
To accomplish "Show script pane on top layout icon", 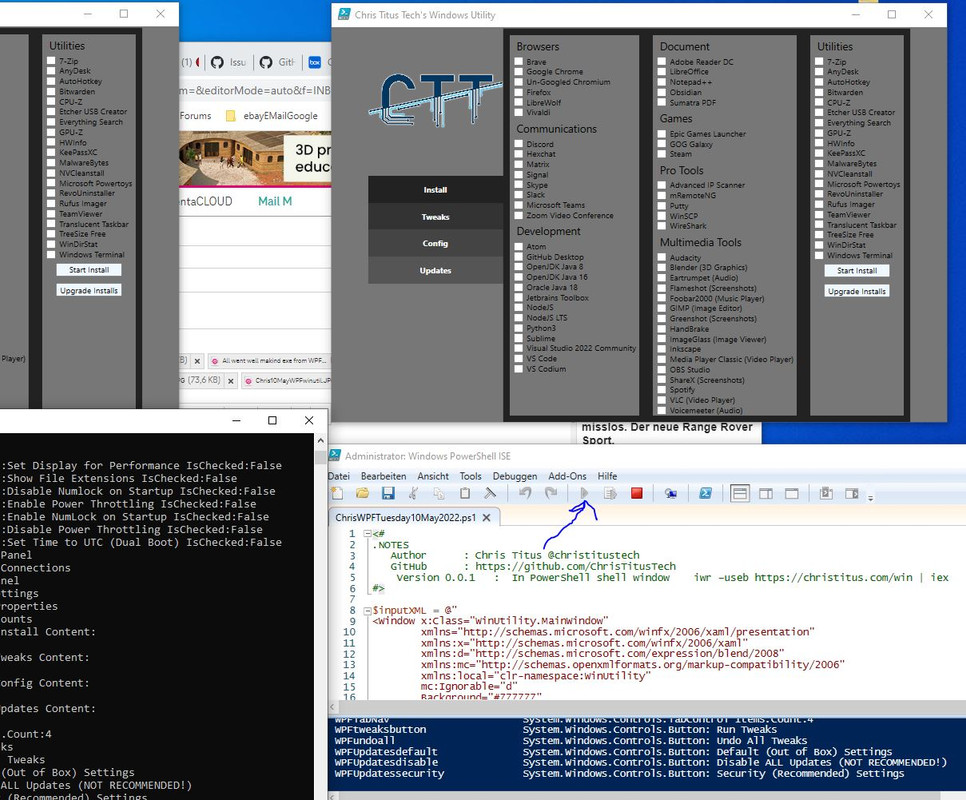I will click(740, 493).
